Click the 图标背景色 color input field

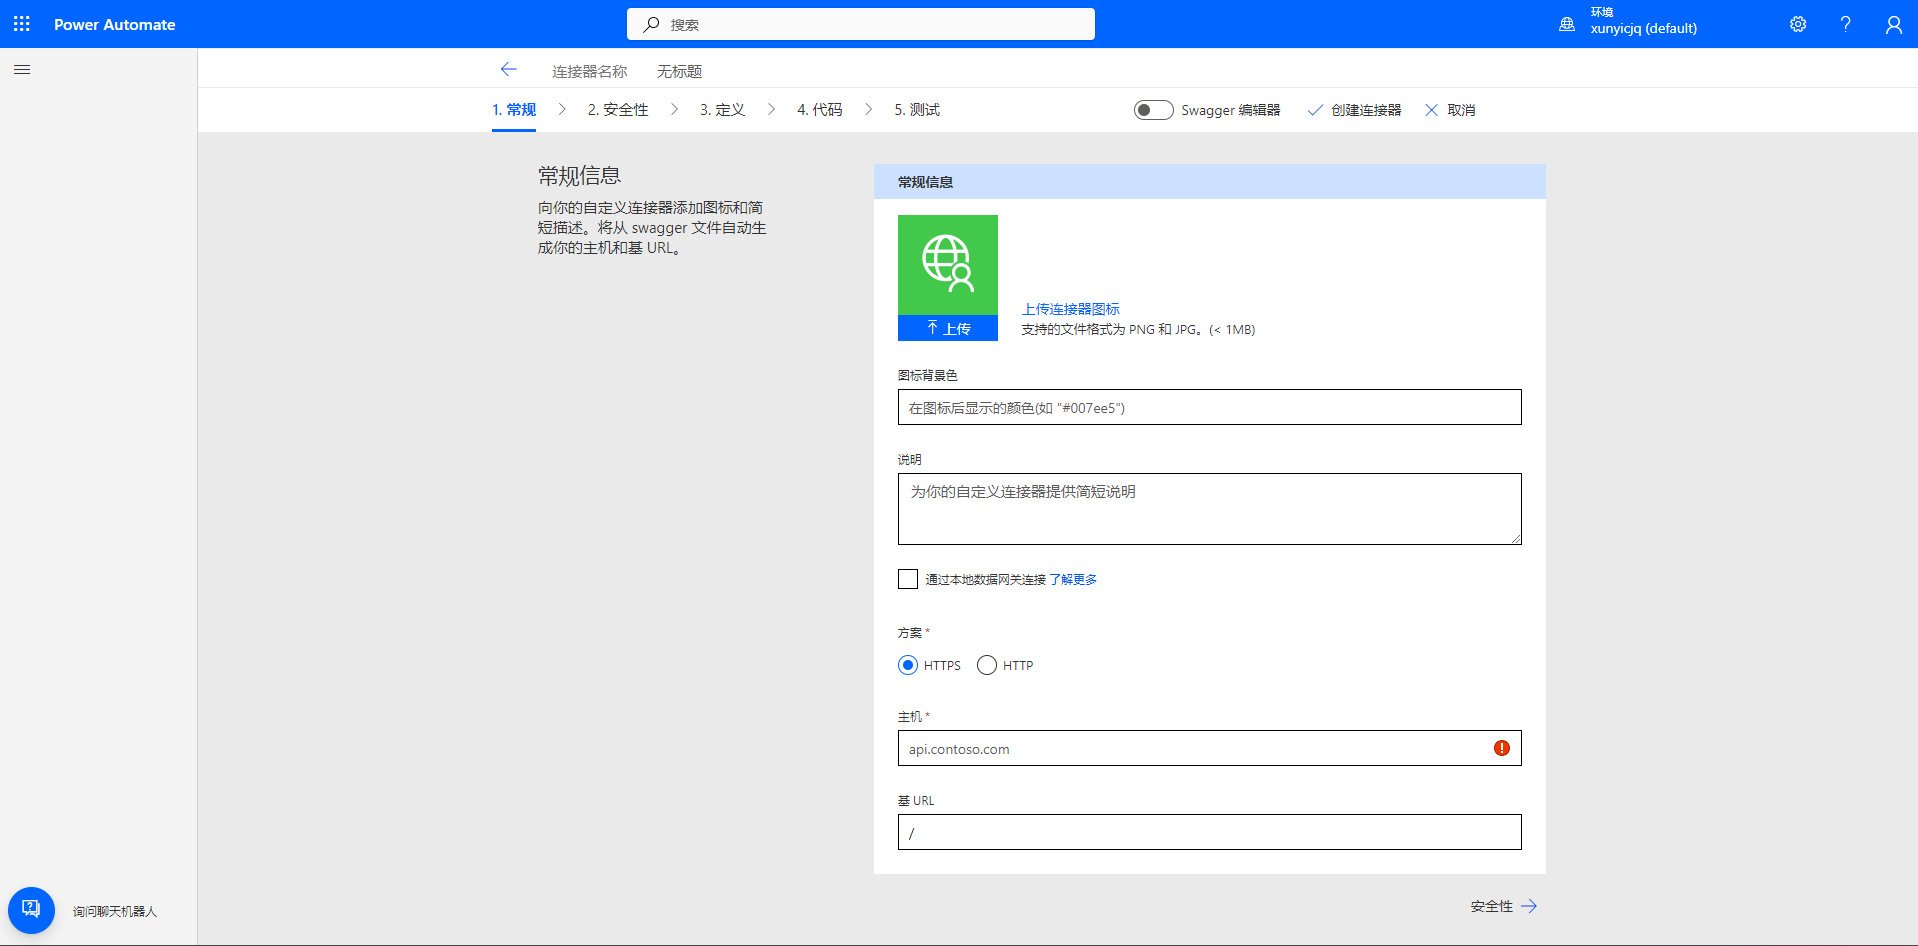1209,407
